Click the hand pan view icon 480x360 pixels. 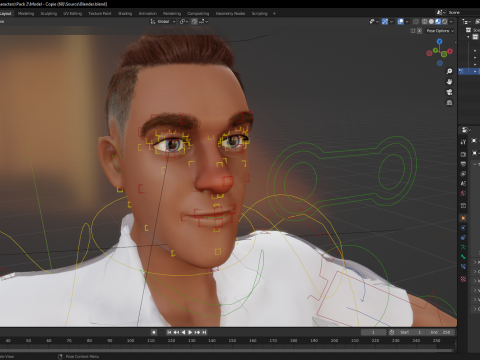click(x=449, y=82)
